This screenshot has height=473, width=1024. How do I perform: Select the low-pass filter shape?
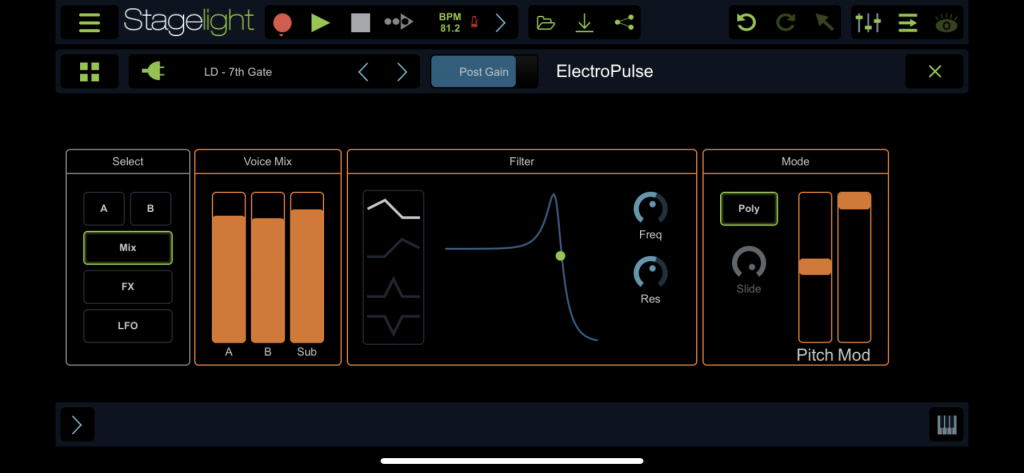coord(394,209)
